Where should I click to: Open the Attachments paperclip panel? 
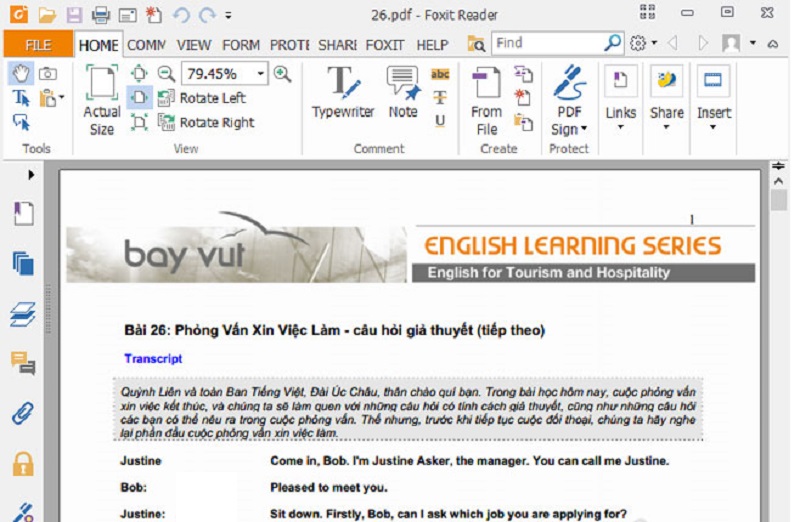[23, 413]
